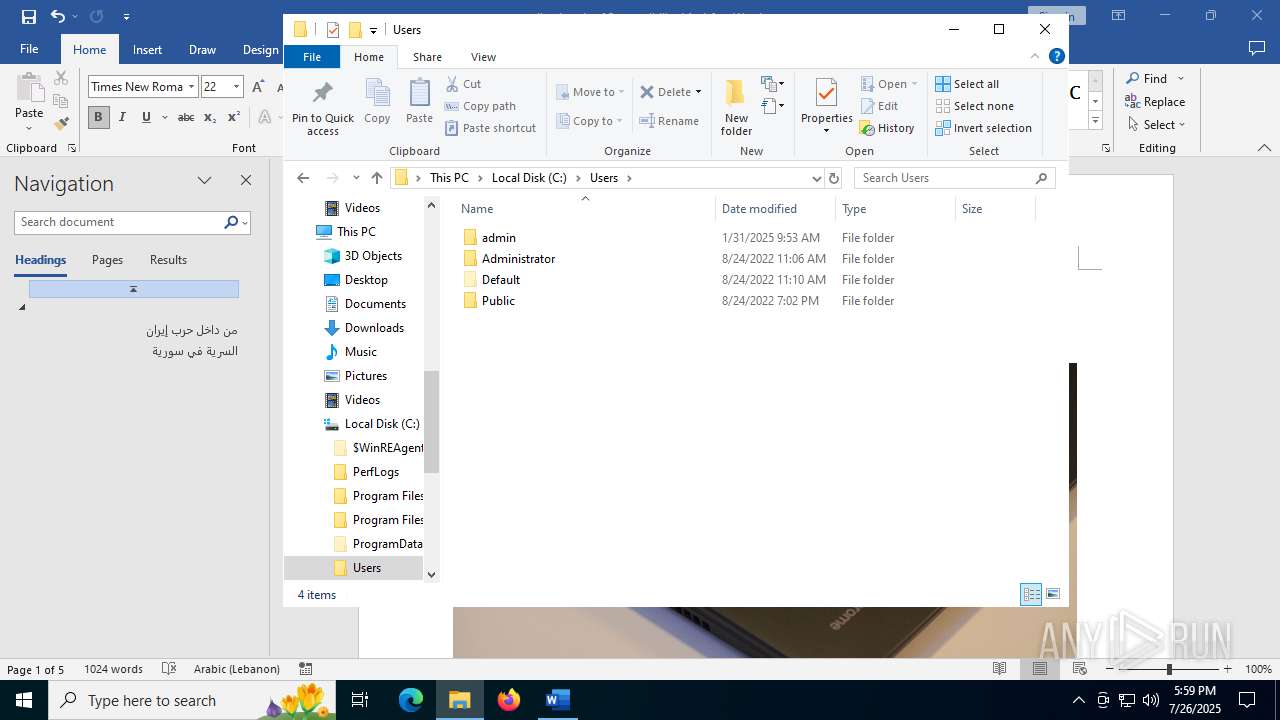Switch to Large icons view layout icon
Image resolution: width=1280 pixels, height=720 pixels.
tap(1053, 594)
